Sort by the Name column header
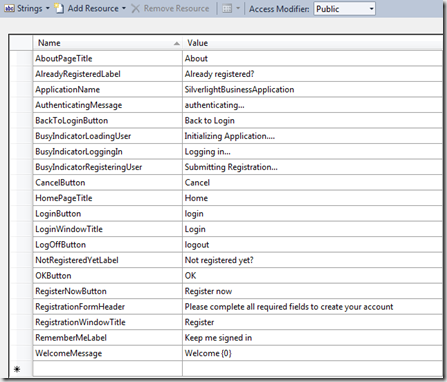The height and width of the screenshot is (382, 447). (x=108, y=43)
